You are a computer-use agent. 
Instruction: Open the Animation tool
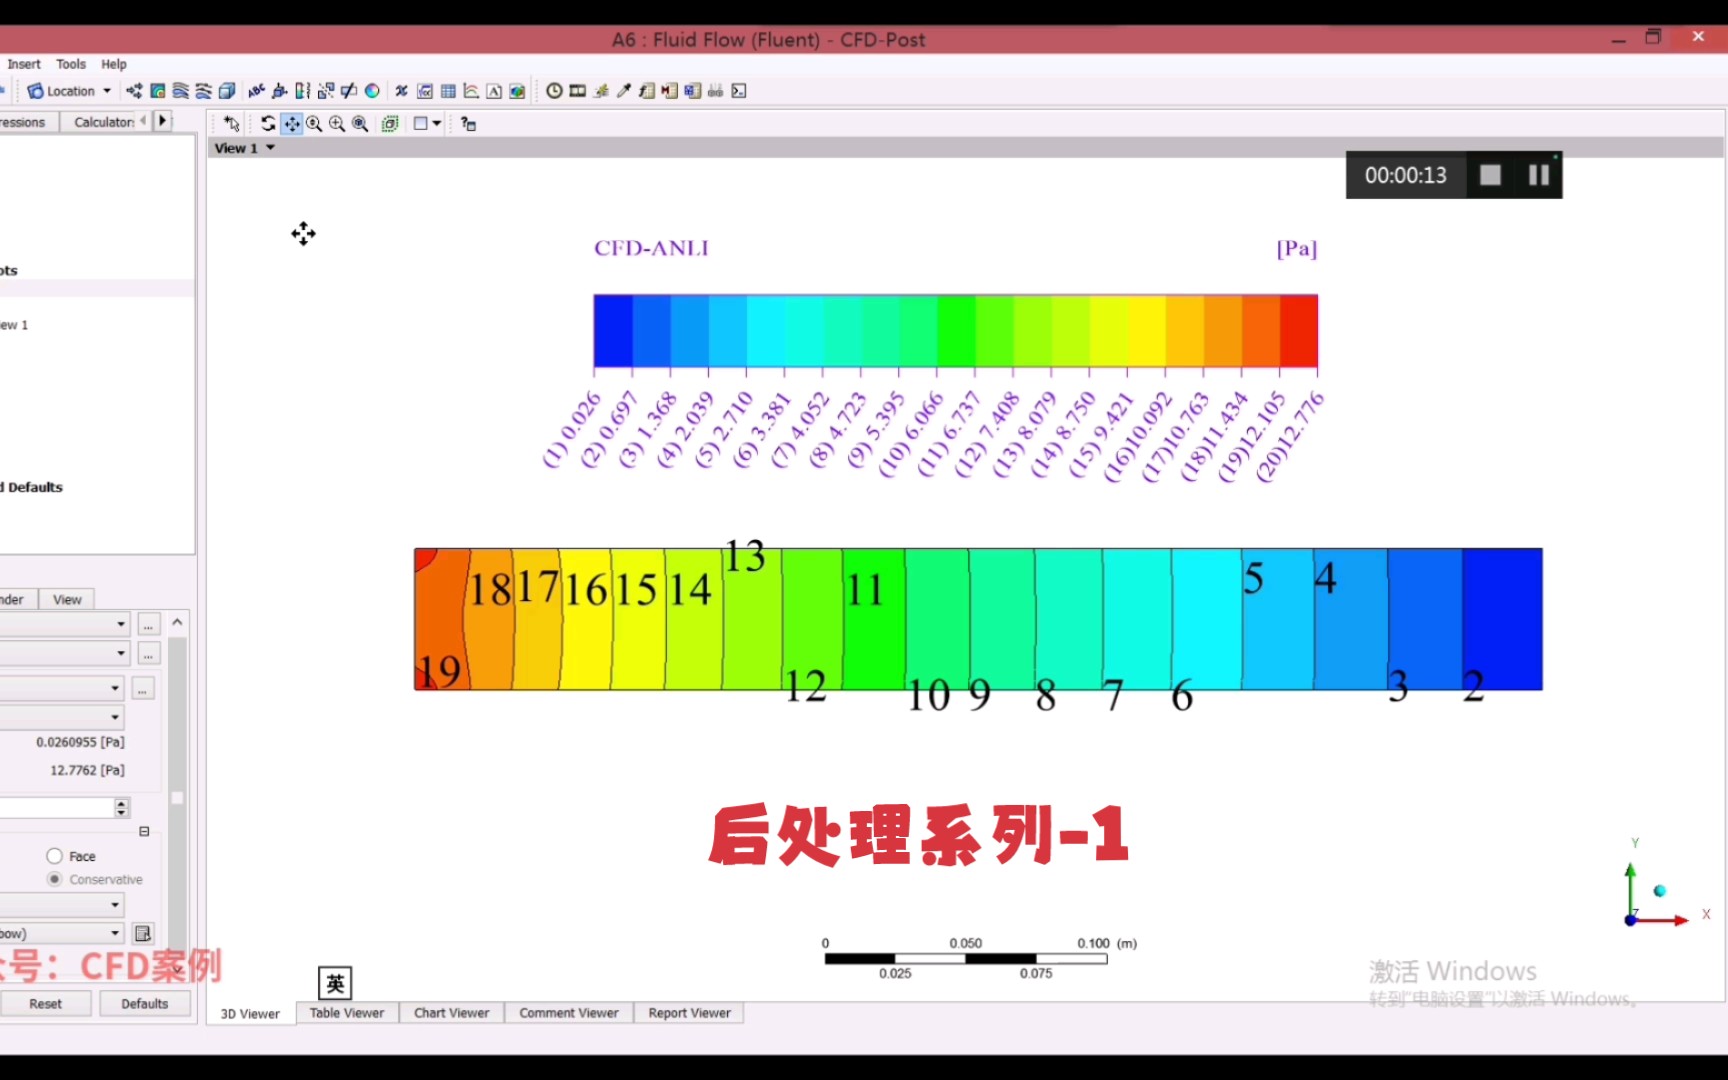[x=578, y=91]
